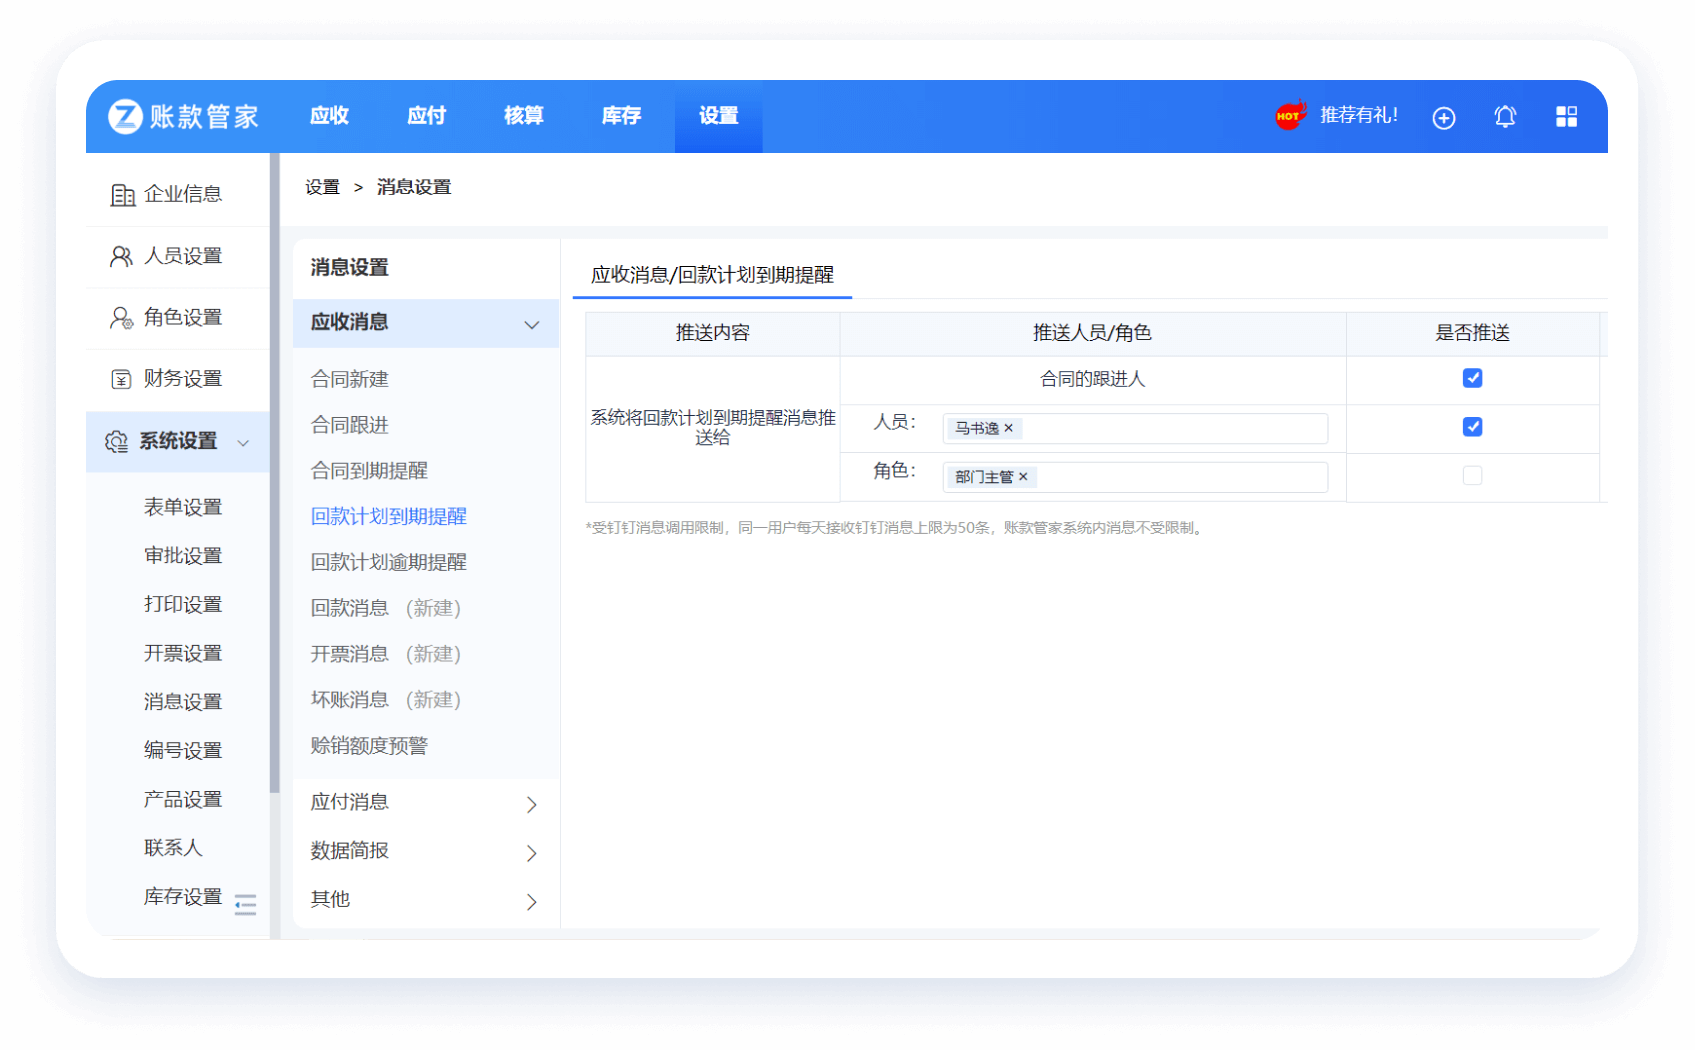The image size is (1695, 1050).
Task: Click the 推送内容 column header
Action: [x=712, y=333]
